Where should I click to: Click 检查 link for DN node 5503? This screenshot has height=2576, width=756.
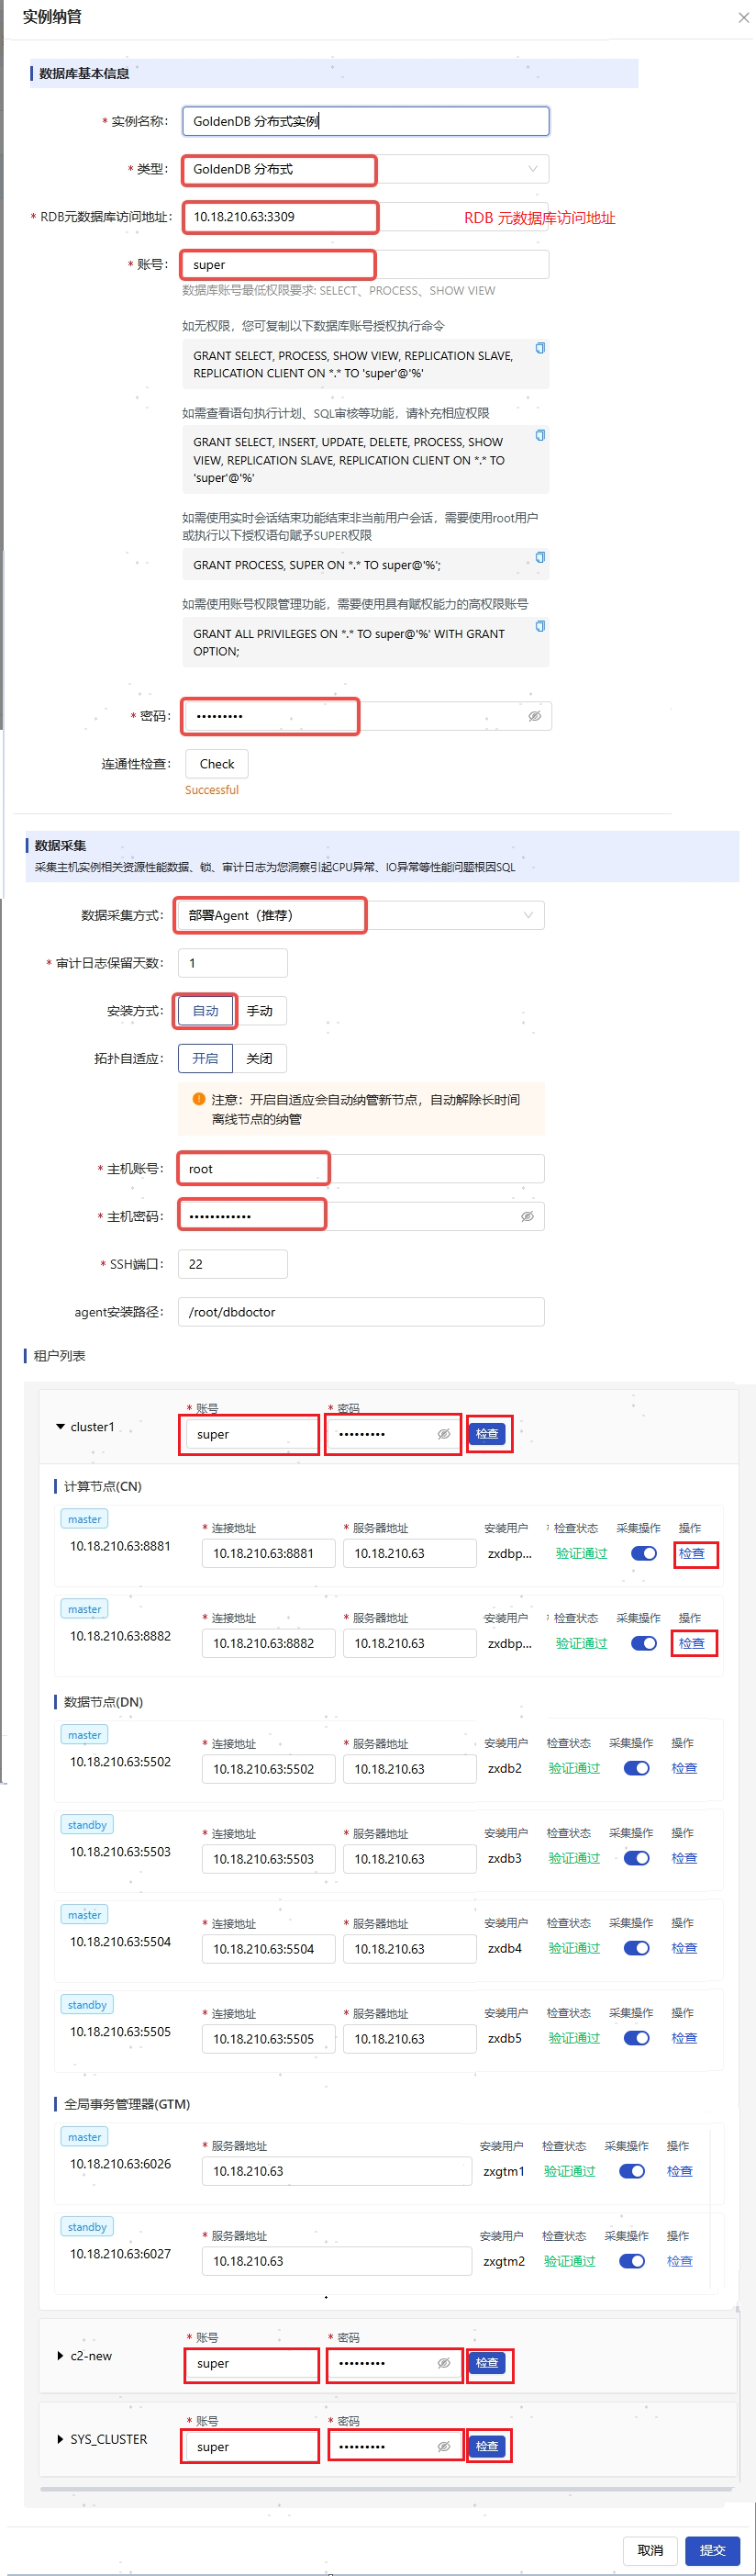pos(684,1858)
